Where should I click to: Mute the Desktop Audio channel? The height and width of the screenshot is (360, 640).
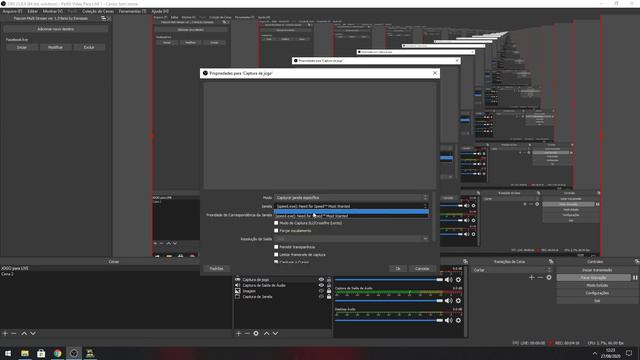click(449, 320)
